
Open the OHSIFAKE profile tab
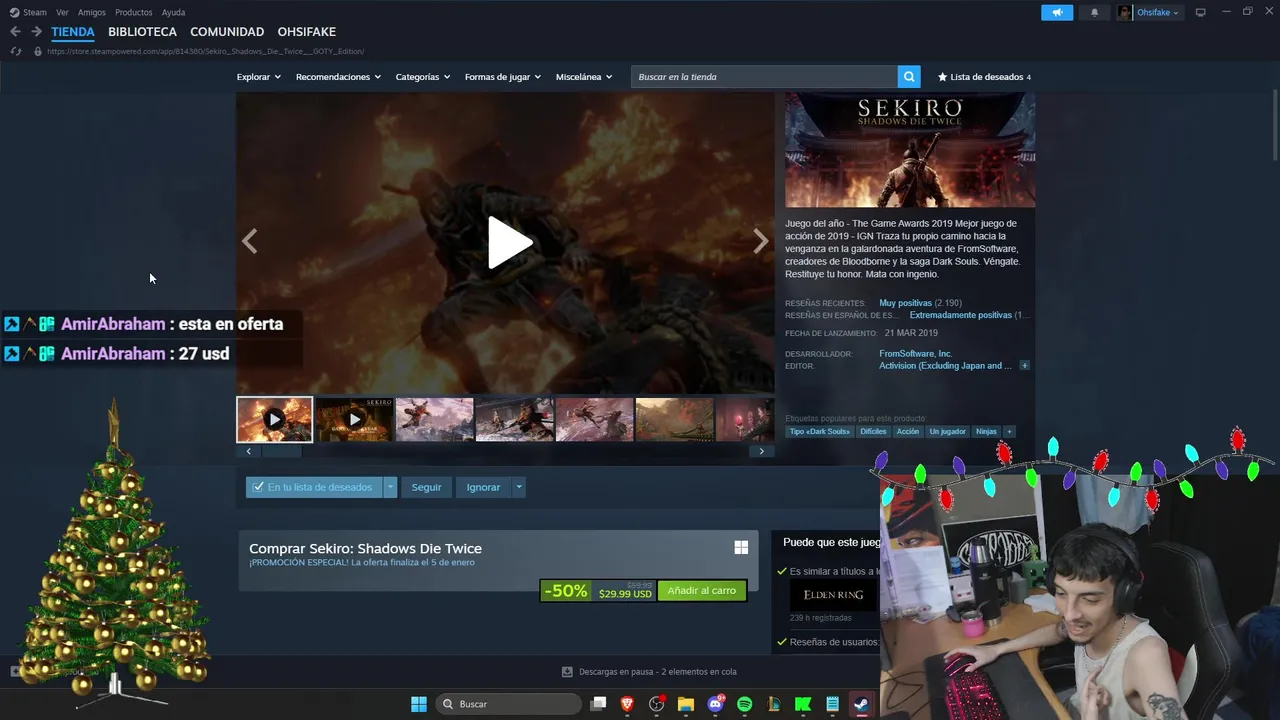(306, 32)
